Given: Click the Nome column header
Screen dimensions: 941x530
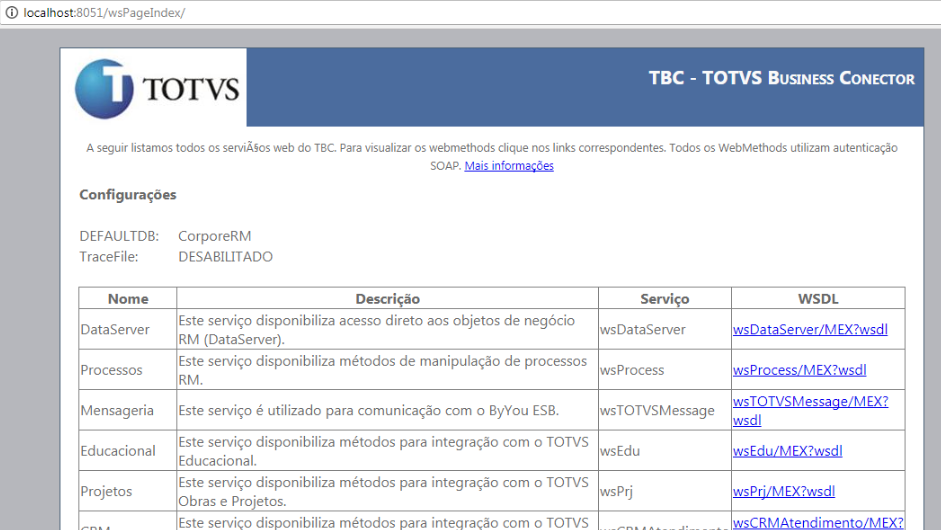Looking at the screenshot, I should click(128, 298).
